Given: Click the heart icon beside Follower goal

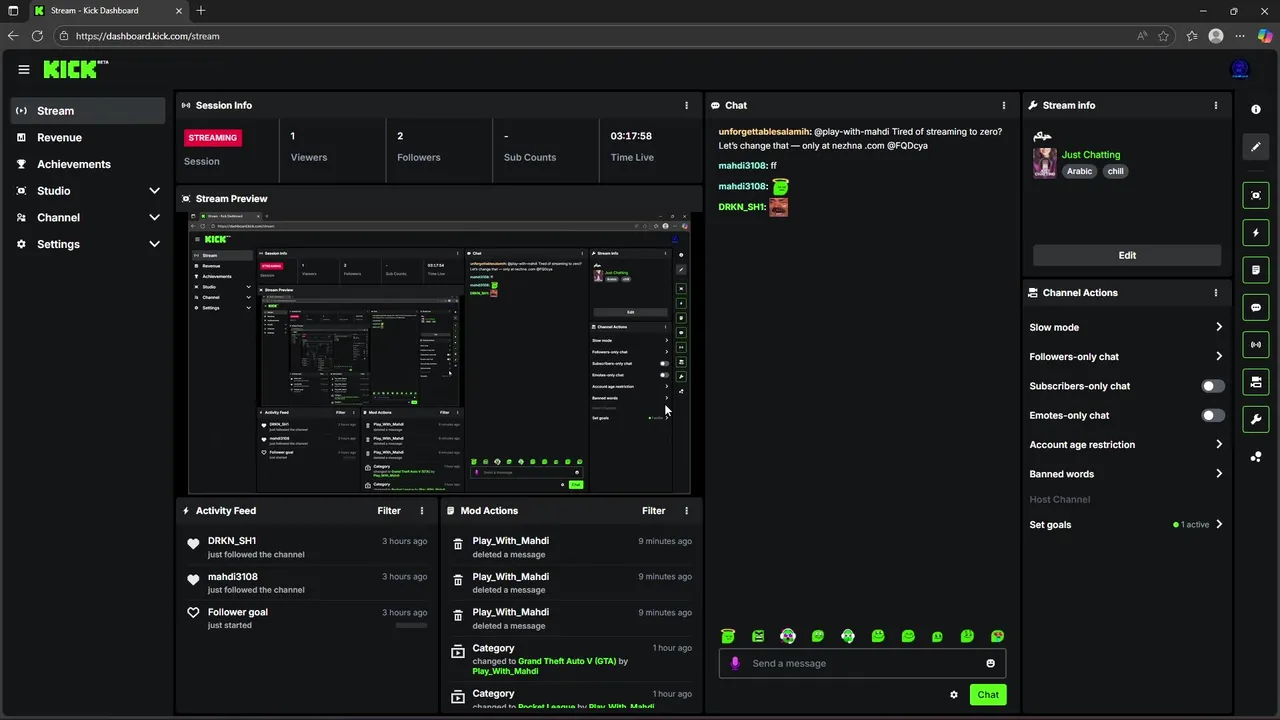Looking at the screenshot, I should (194, 612).
